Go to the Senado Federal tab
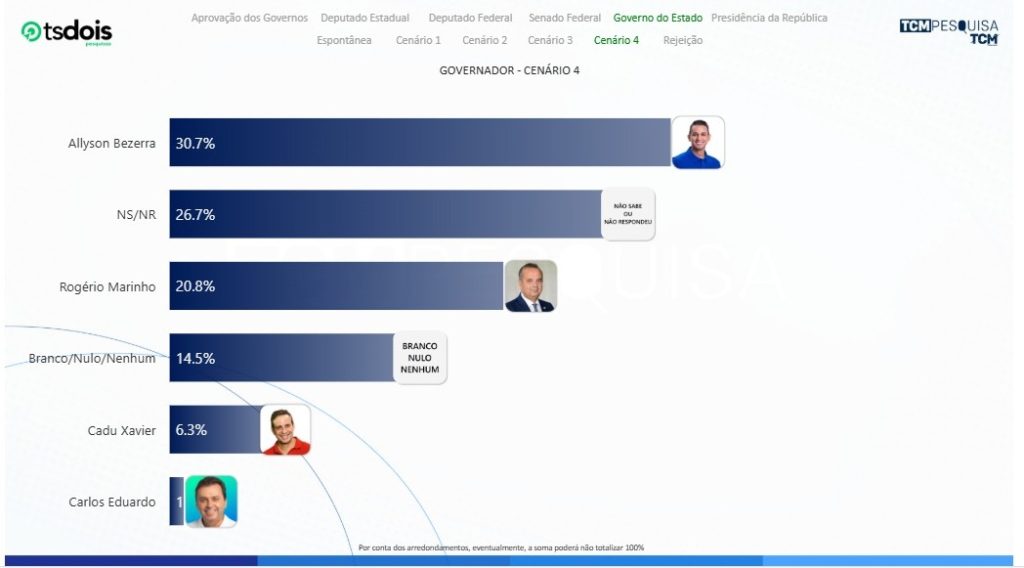The height and width of the screenshot is (568, 1024). [x=565, y=18]
